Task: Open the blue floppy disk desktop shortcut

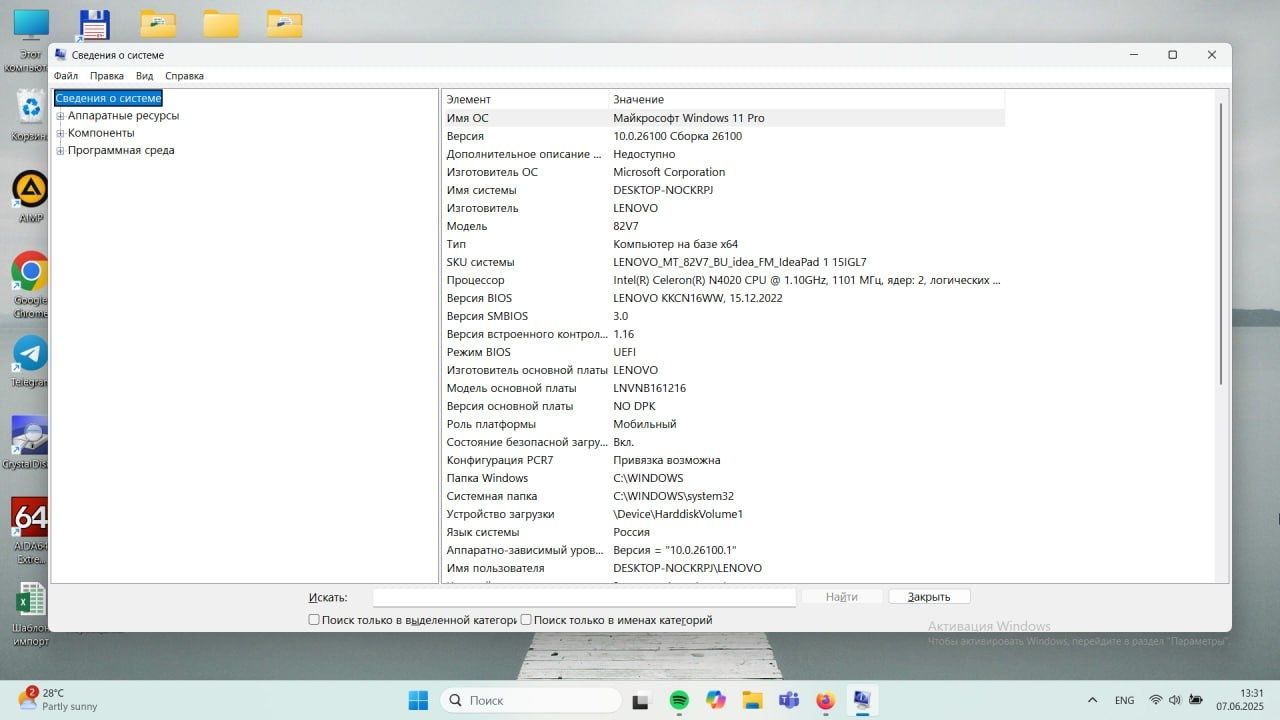Action: pos(94,24)
